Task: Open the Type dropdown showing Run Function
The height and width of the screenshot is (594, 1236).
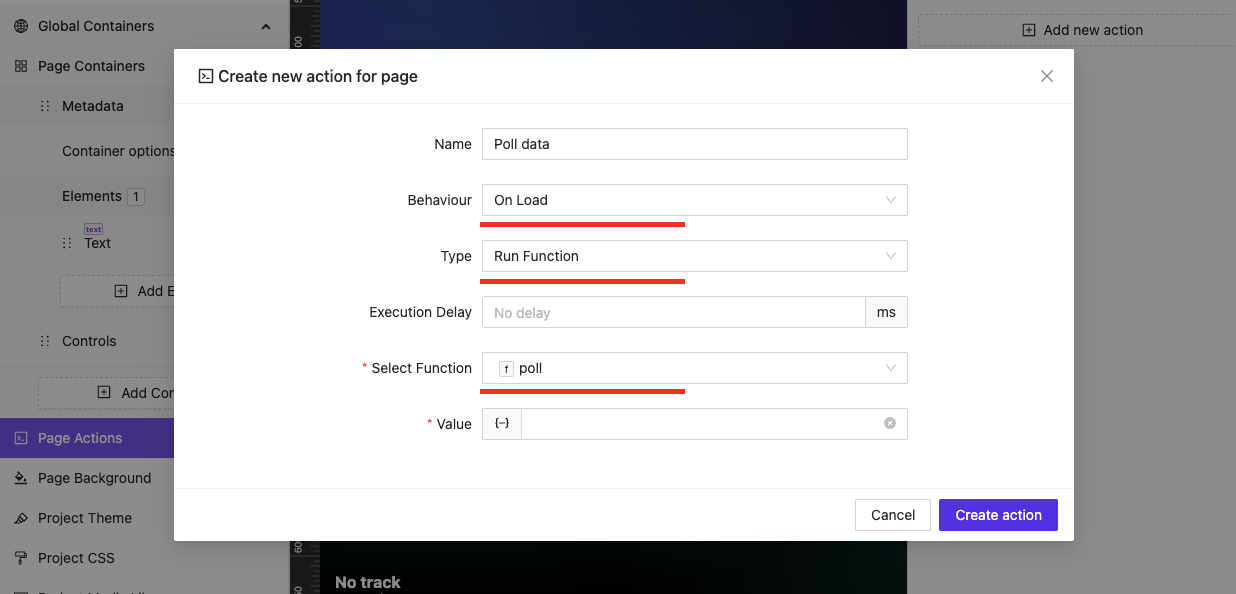Action: pyautogui.click(x=694, y=256)
